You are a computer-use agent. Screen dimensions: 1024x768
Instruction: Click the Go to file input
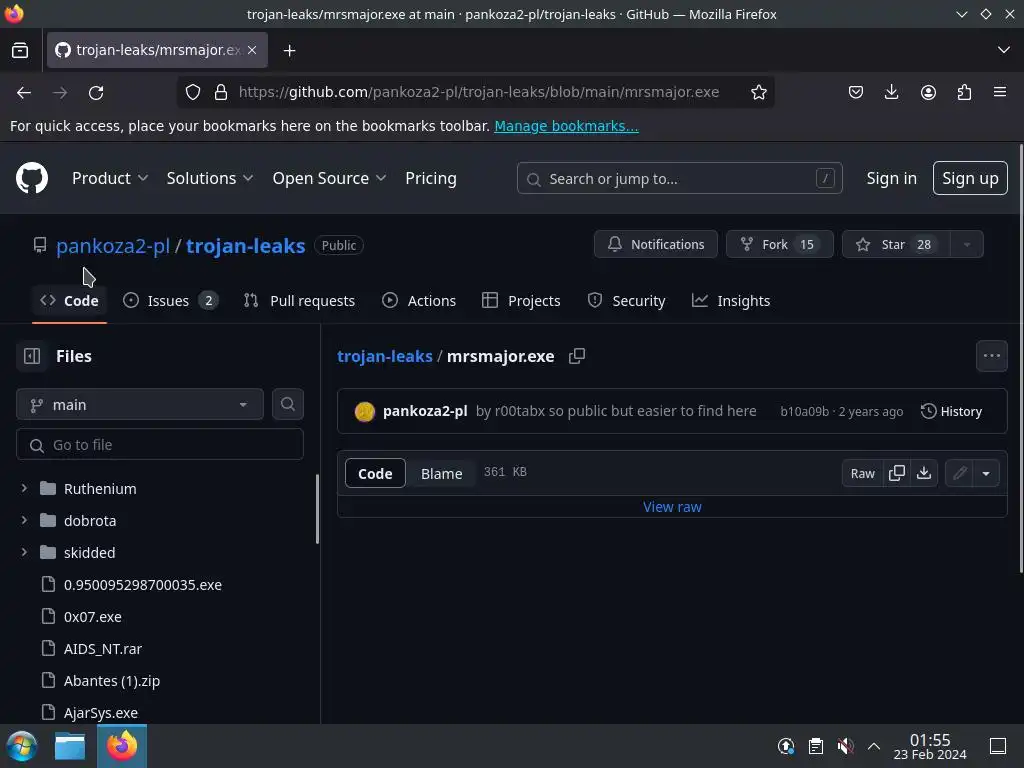tap(160, 445)
